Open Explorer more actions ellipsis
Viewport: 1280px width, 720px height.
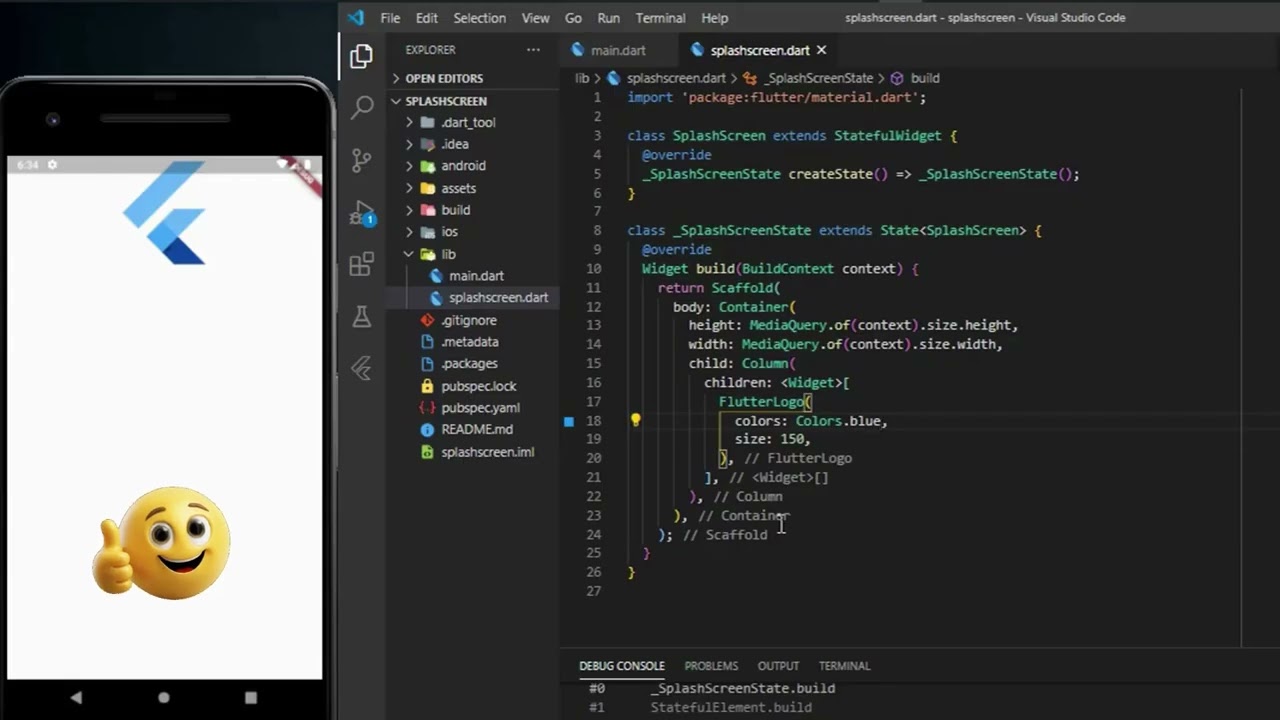[x=533, y=50]
